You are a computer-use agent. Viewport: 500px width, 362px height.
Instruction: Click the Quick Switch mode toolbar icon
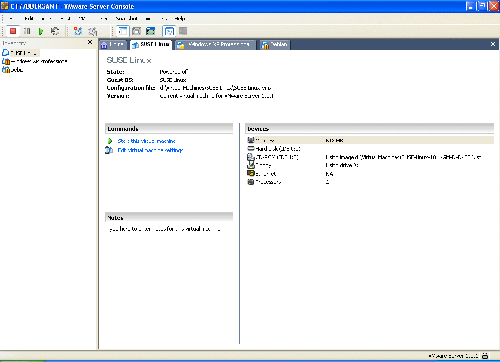[136, 31]
